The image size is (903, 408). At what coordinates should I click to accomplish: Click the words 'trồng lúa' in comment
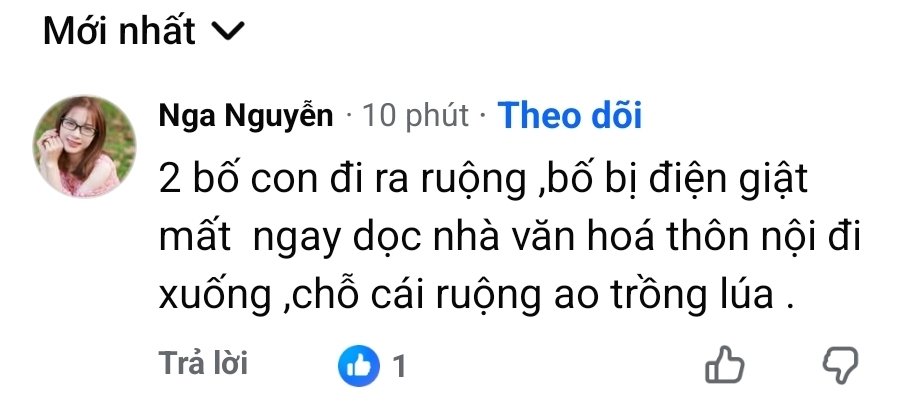691,294
